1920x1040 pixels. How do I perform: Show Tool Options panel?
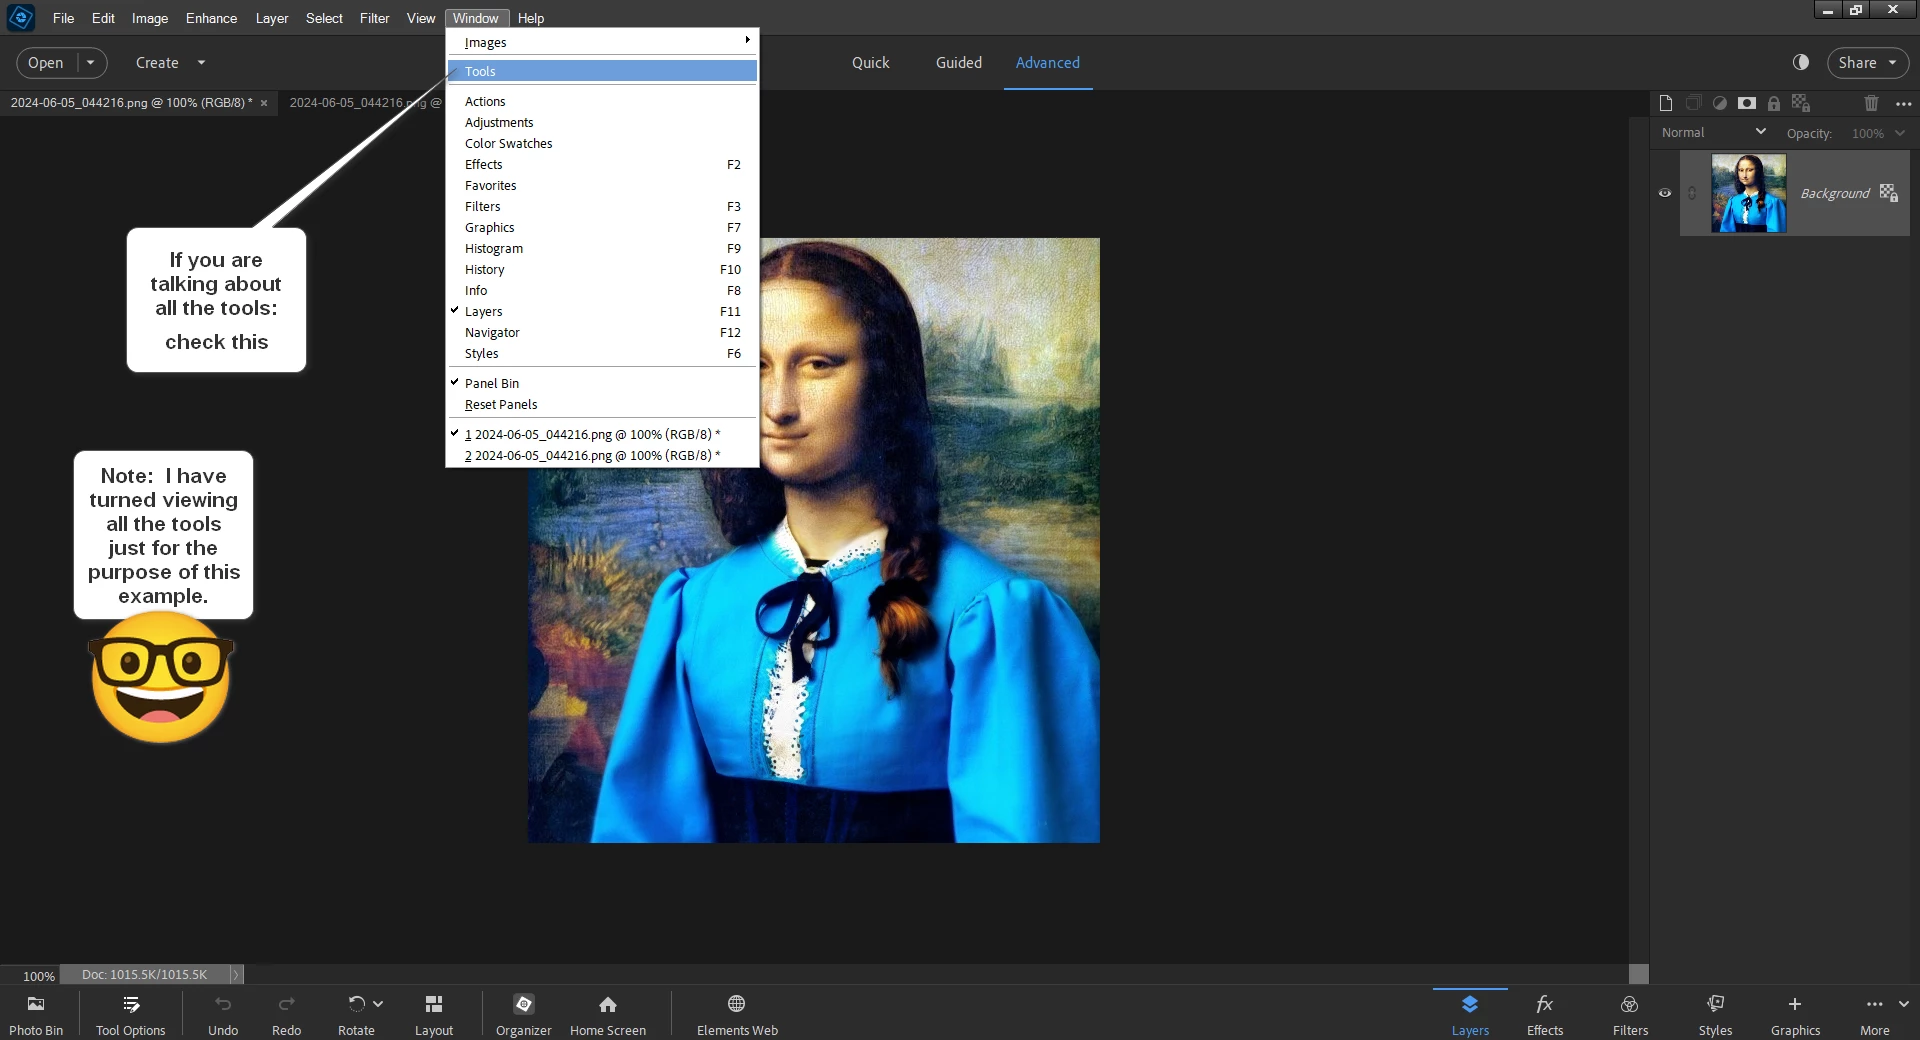(131, 1014)
